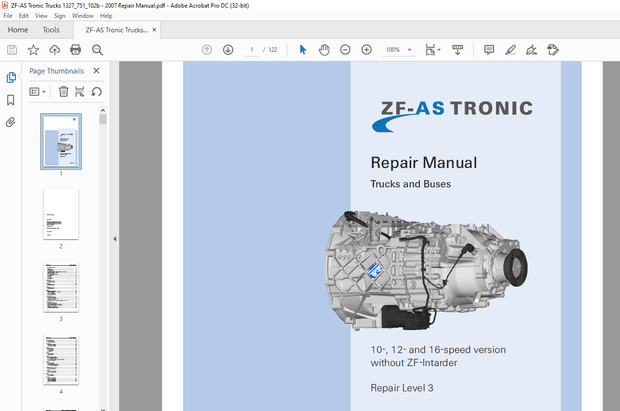620x411 pixels.
Task: Select the ZF-AS Tronic Trucks document tab
Action: 117,30
